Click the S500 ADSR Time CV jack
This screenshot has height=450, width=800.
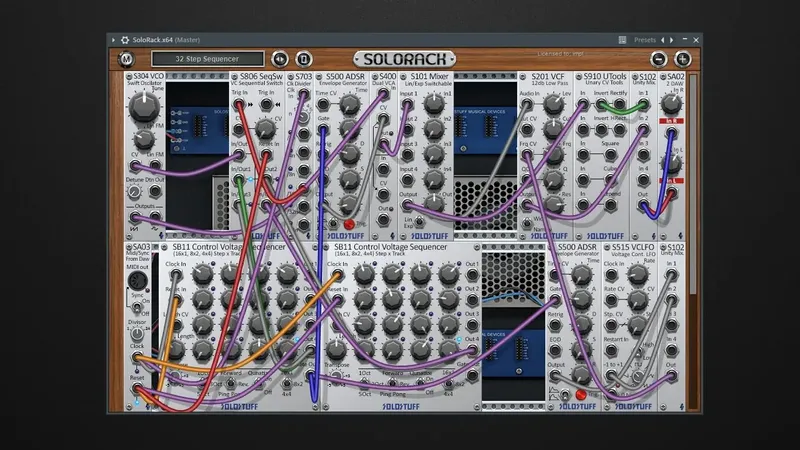click(x=323, y=105)
